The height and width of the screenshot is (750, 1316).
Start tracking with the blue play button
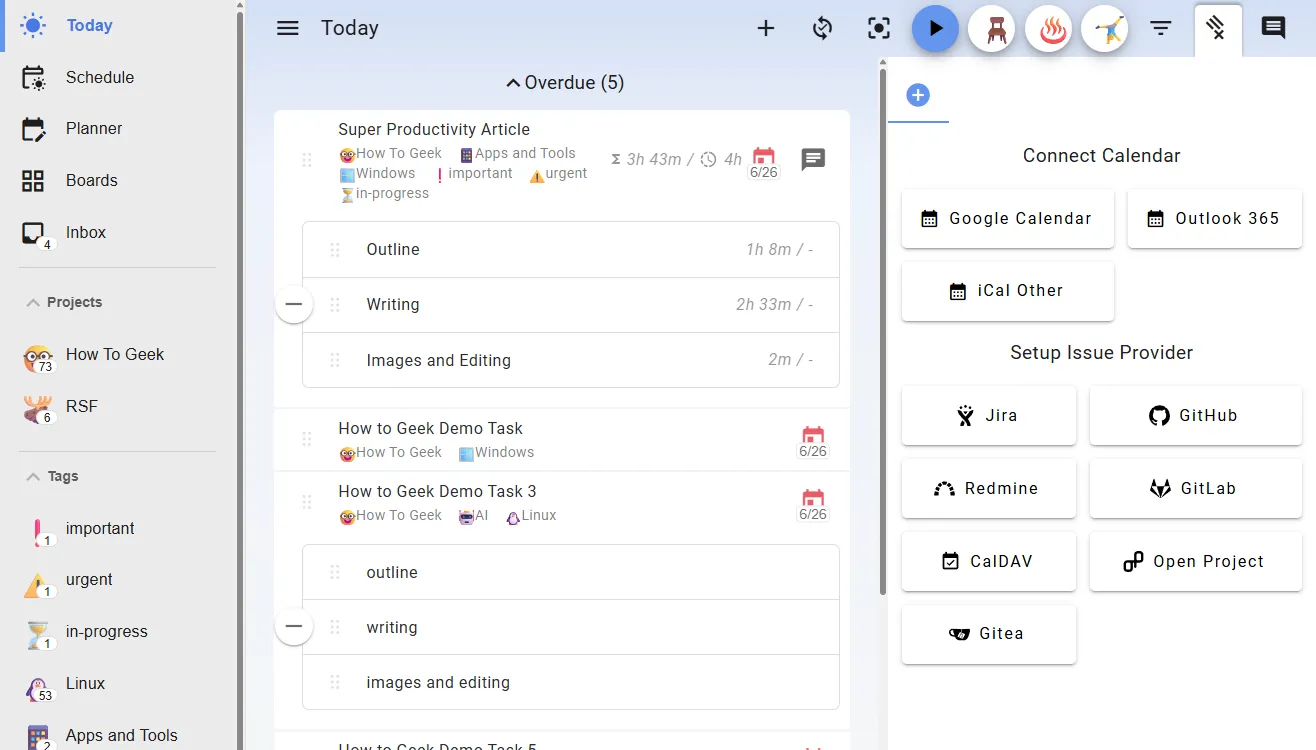coord(935,28)
